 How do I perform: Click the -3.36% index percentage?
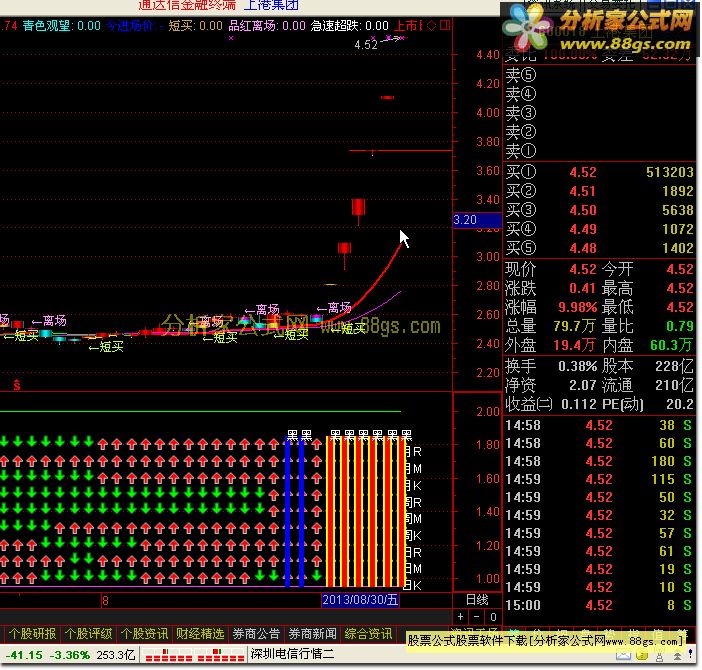(x=69, y=655)
